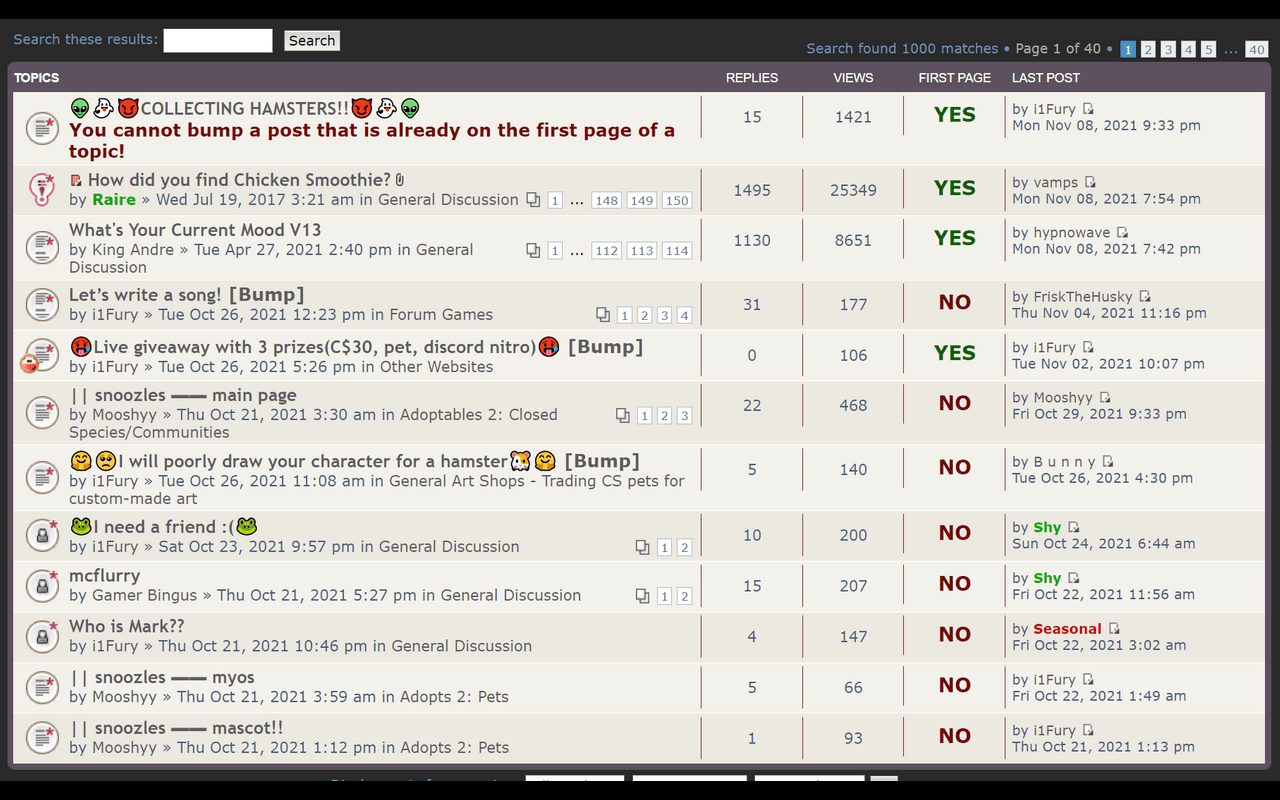
Task: Open the Who is Mark?? topic
Action: [x=126, y=626]
